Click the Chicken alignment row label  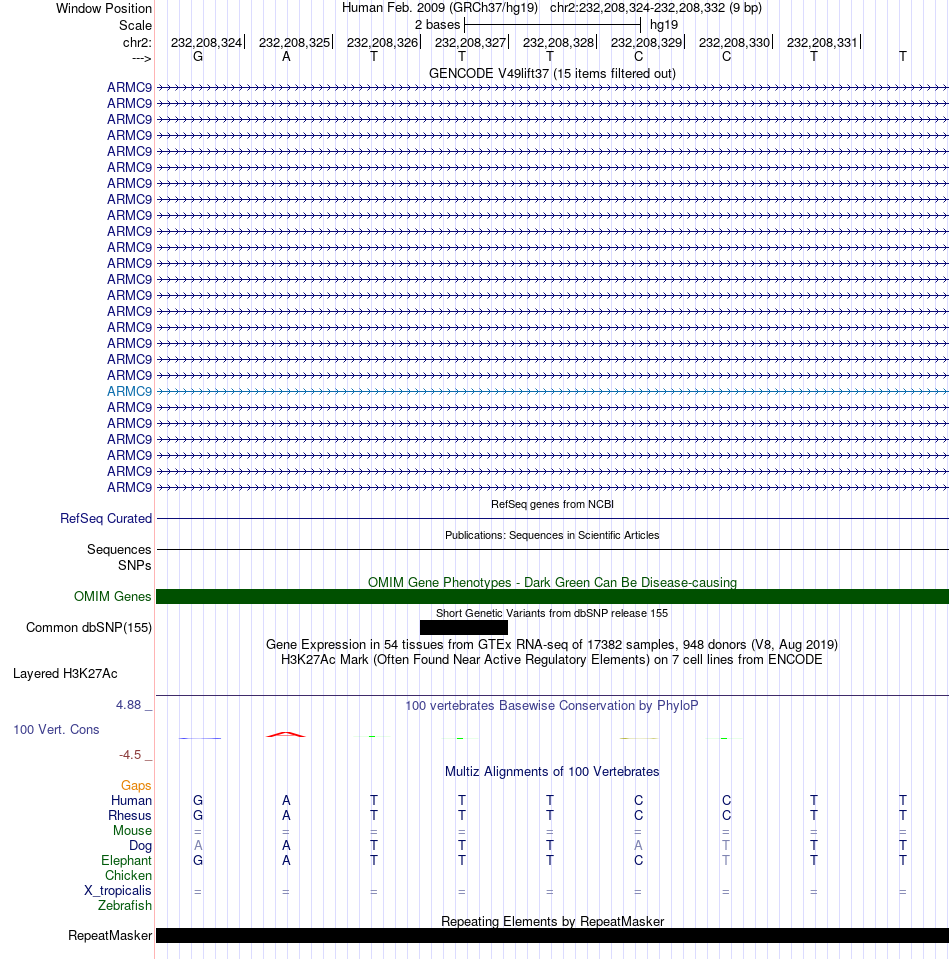tap(128, 876)
